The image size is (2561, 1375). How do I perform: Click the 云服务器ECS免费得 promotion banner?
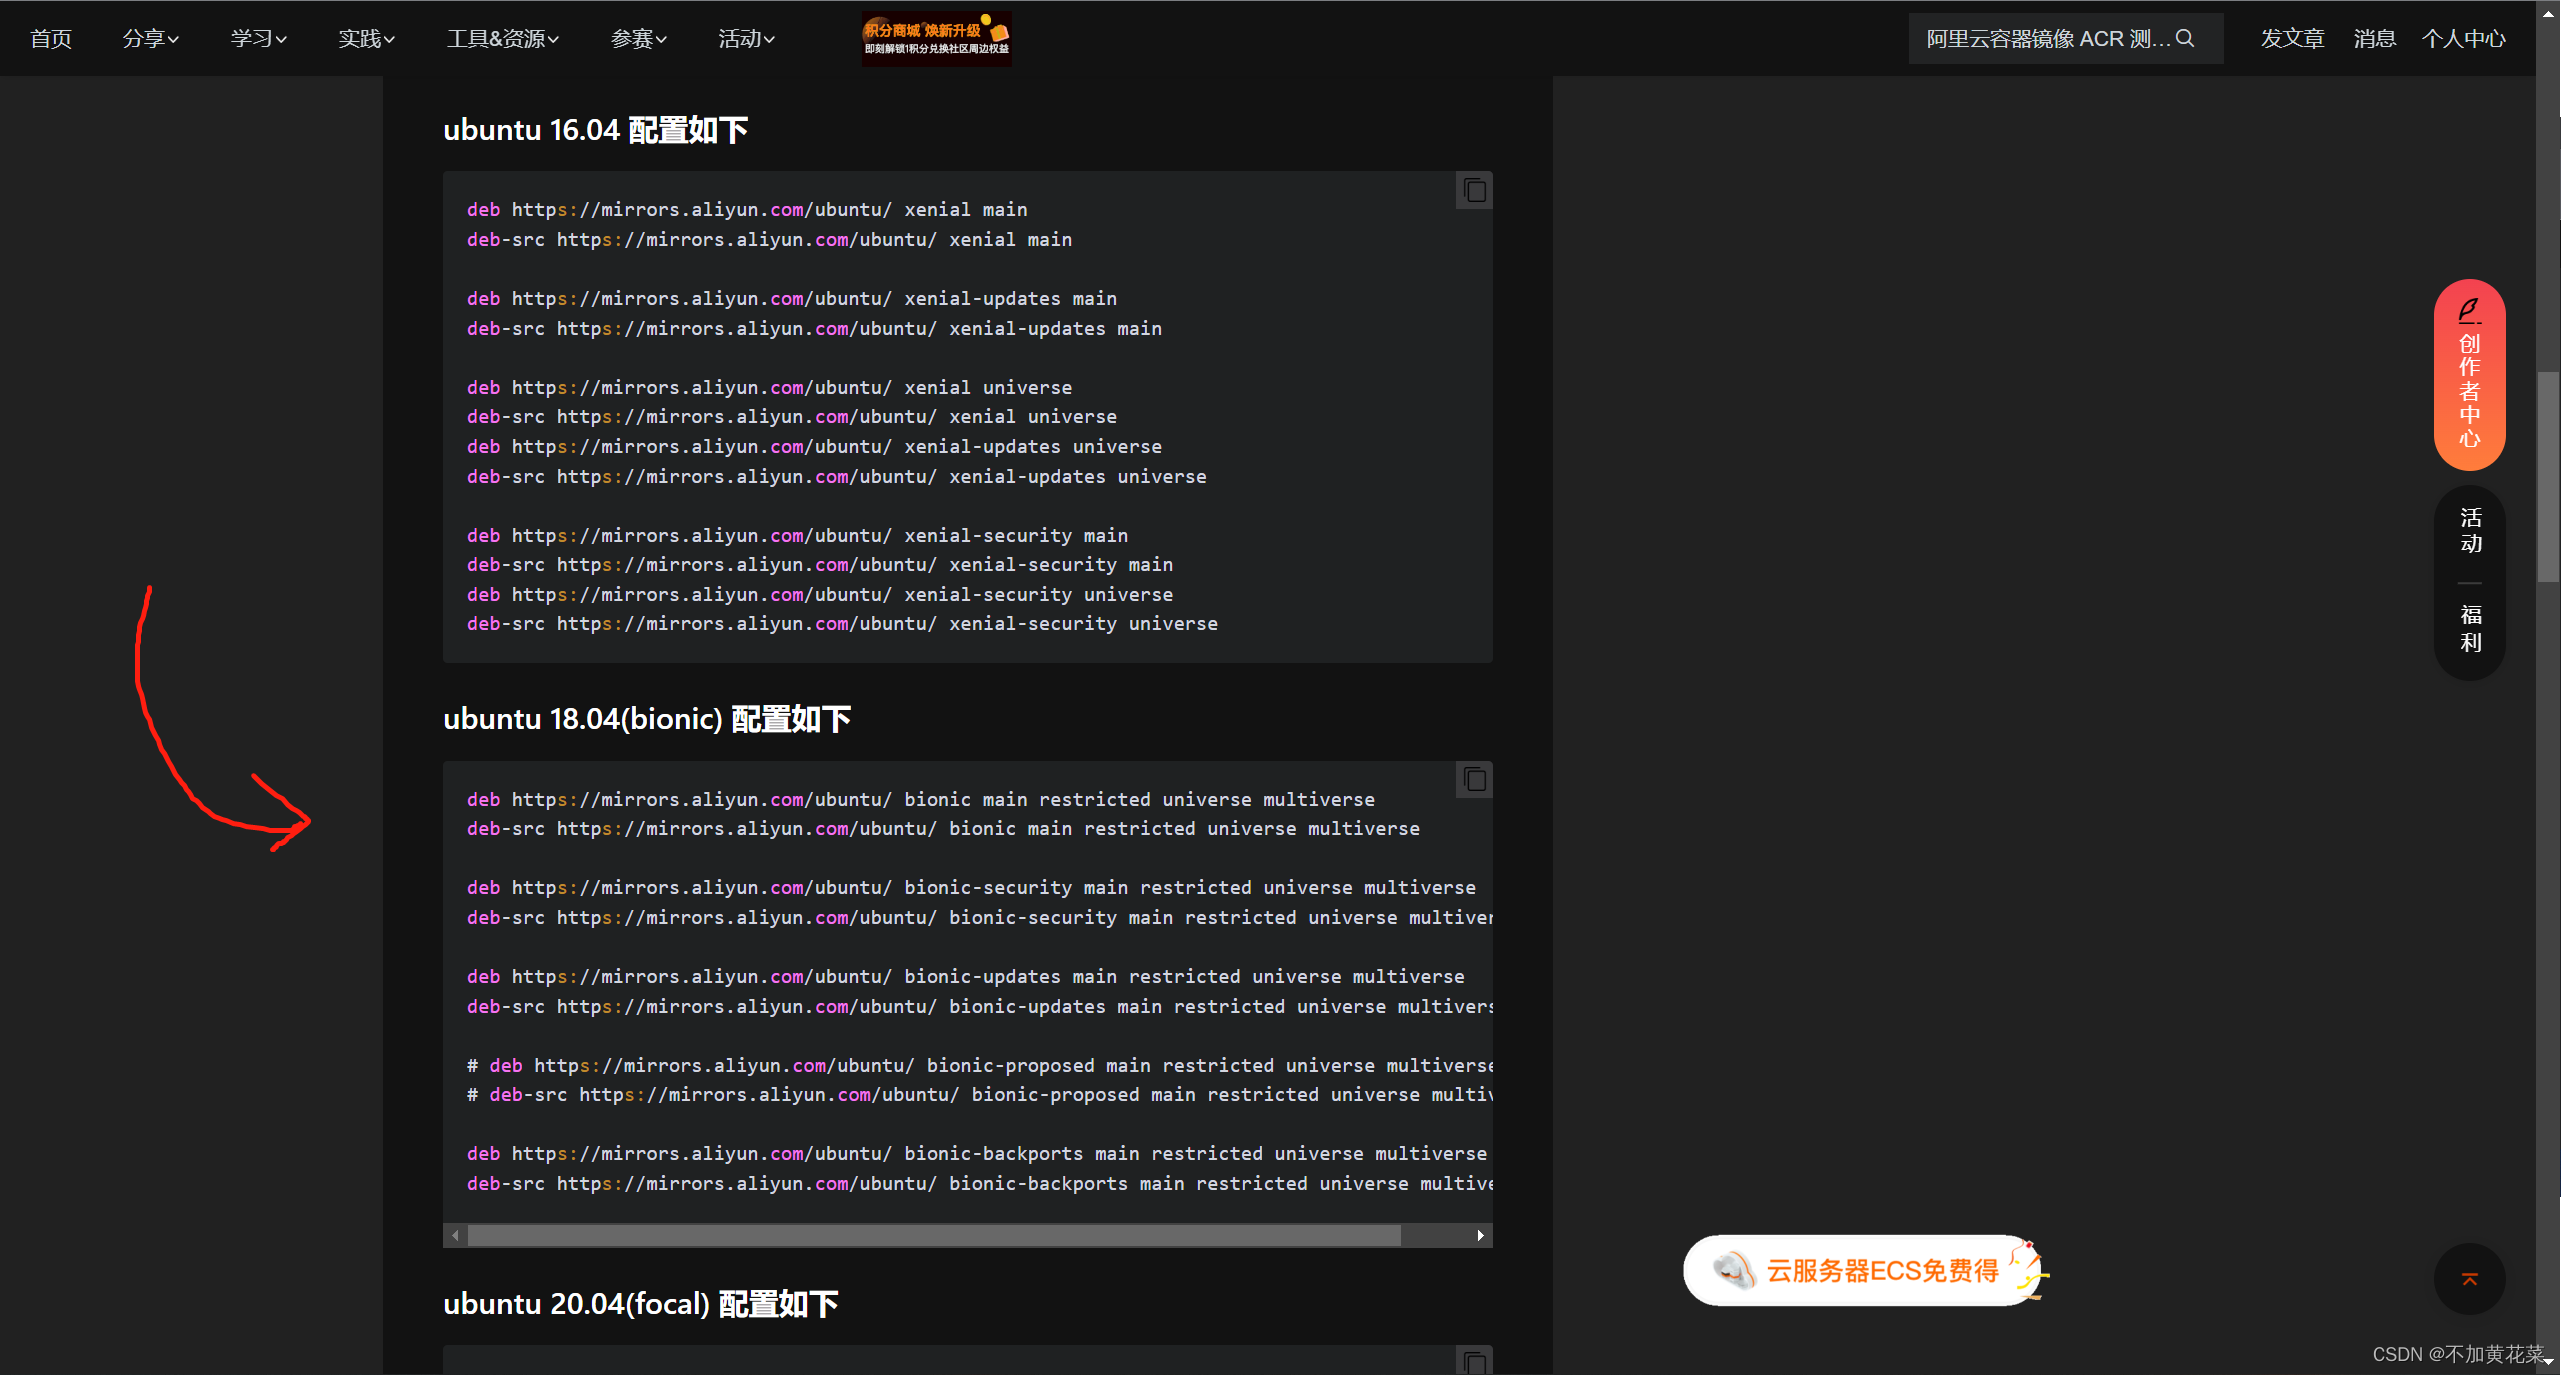coord(1860,1270)
